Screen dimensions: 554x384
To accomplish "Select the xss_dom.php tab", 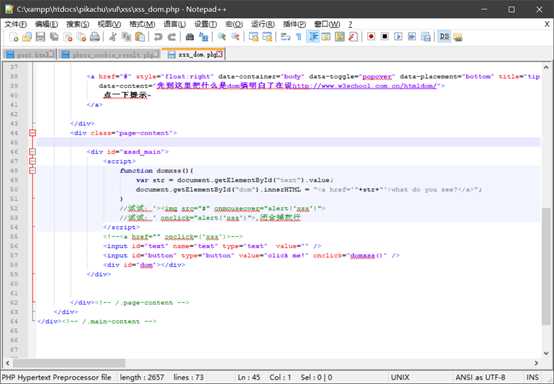I will pyautogui.click(x=194, y=54).
